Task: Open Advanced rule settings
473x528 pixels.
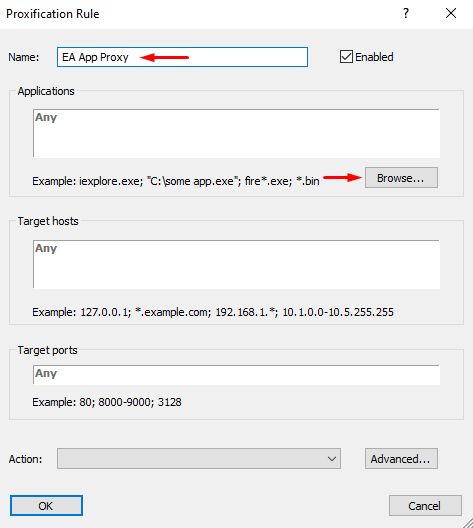Action: click(401, 458)
